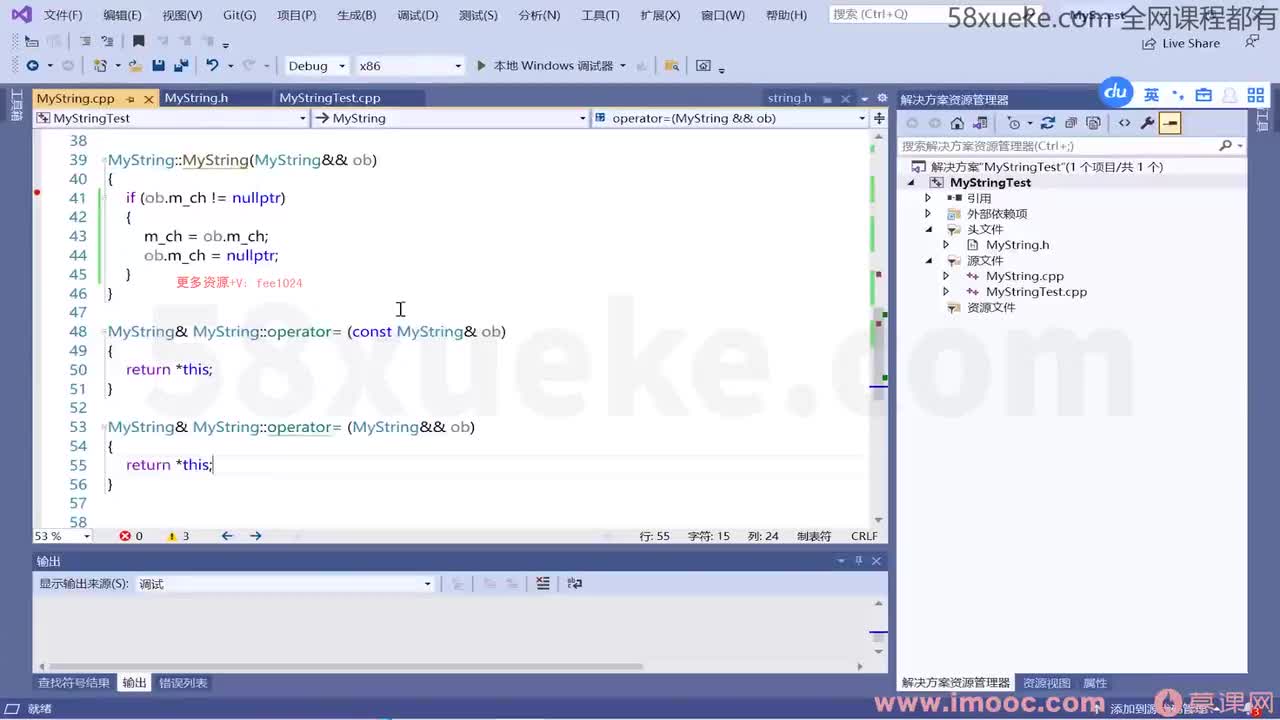Viewport: 1280px width, 720px height.
Task: Click the navigate backward arrow in main toolbar
Action: (32, 65)
